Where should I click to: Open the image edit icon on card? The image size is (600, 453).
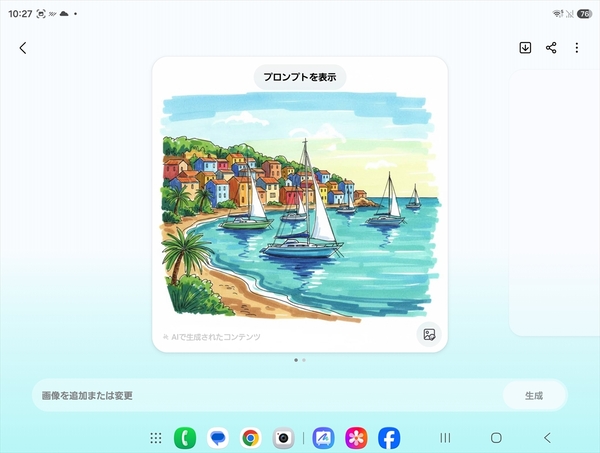tap(429, 334)
